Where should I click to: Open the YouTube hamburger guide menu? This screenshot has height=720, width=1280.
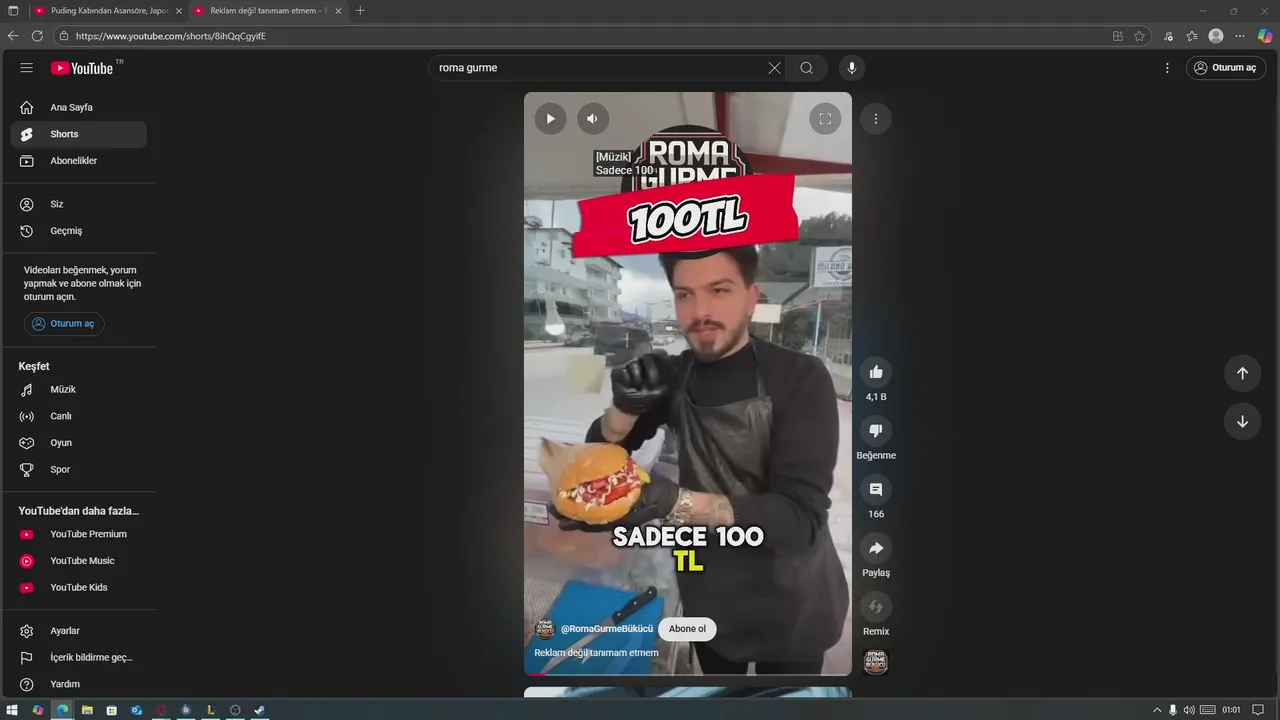27,68
